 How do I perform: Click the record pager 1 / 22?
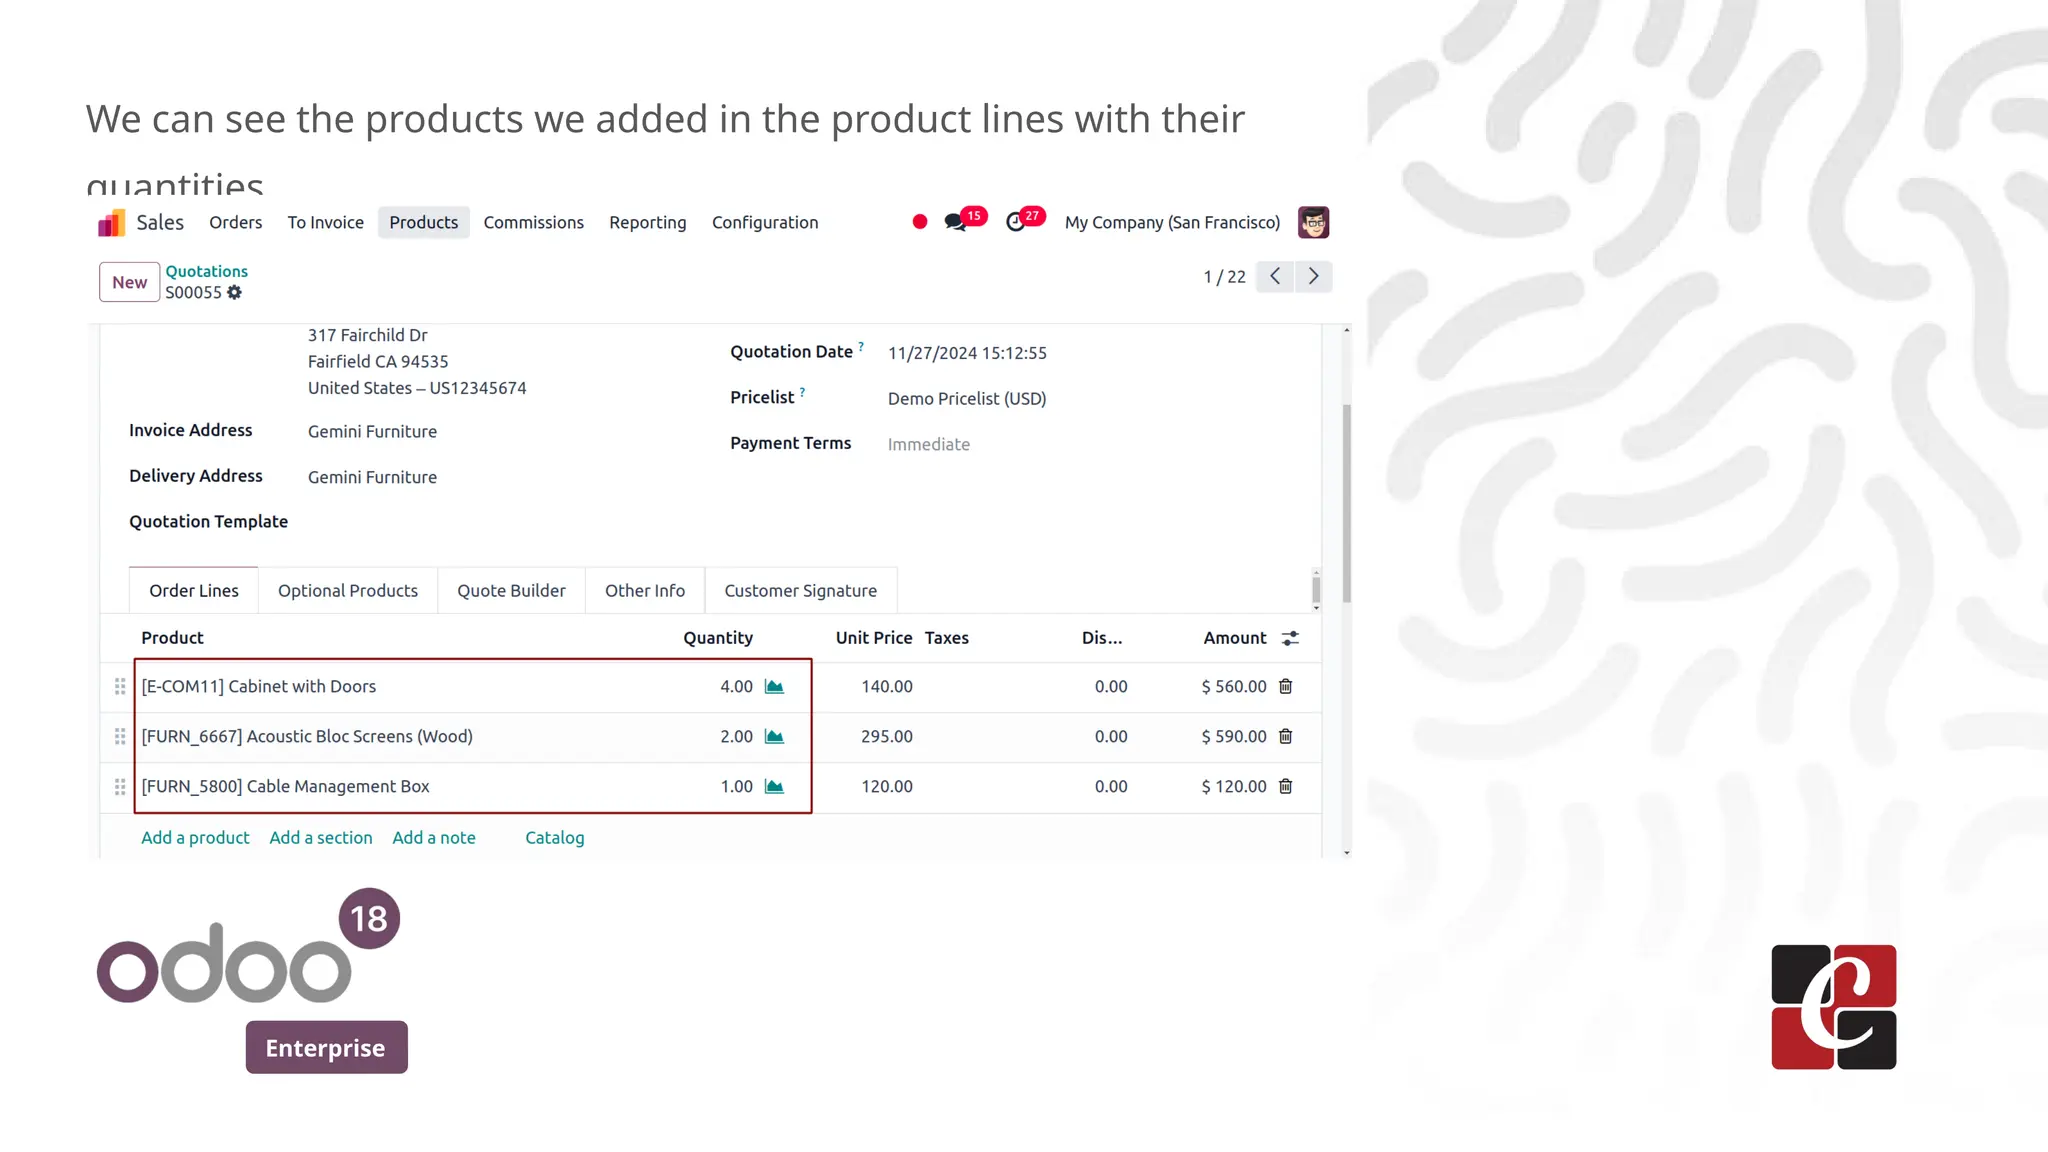pyautogui.click(x=1224, y=277)
